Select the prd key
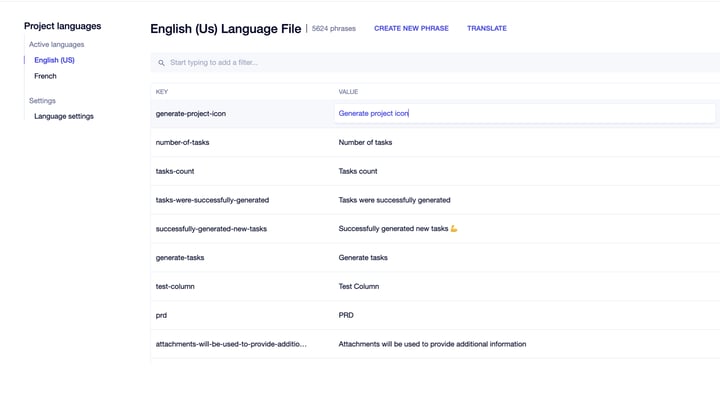Screen dimensions: 720x396 pos(161,316)
